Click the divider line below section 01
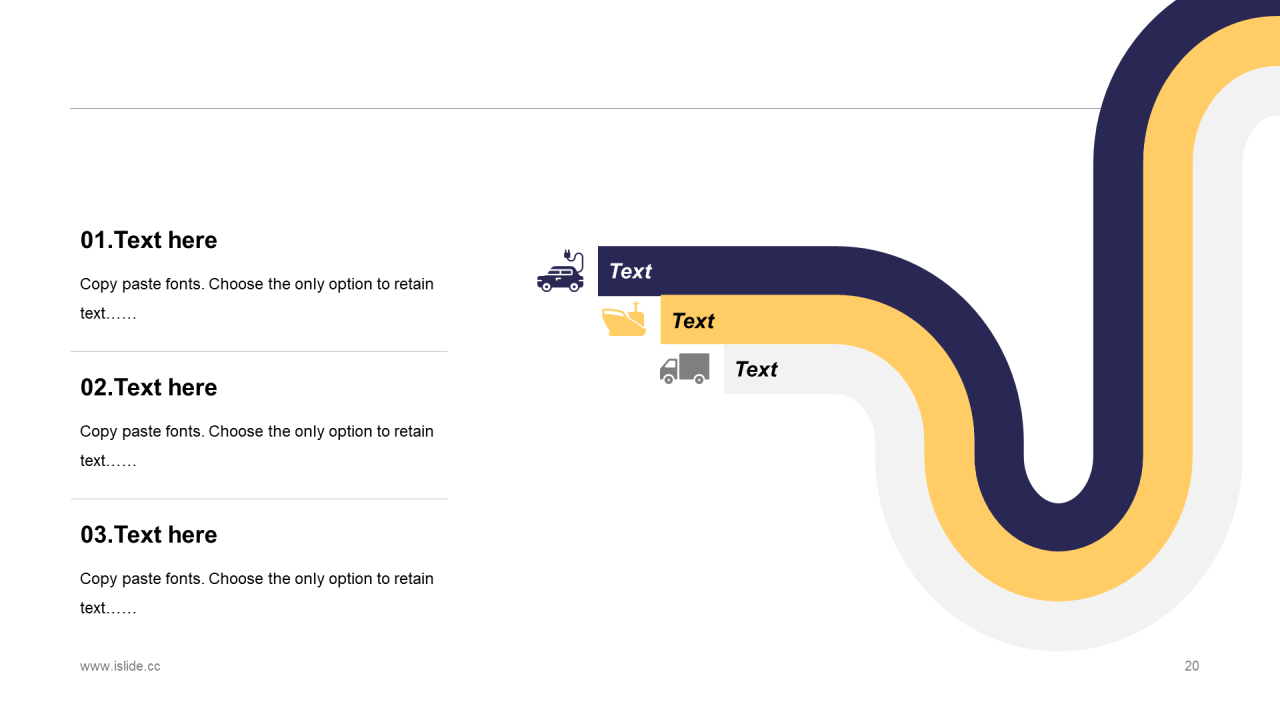 pyautogui.click(x=259, y=351)
